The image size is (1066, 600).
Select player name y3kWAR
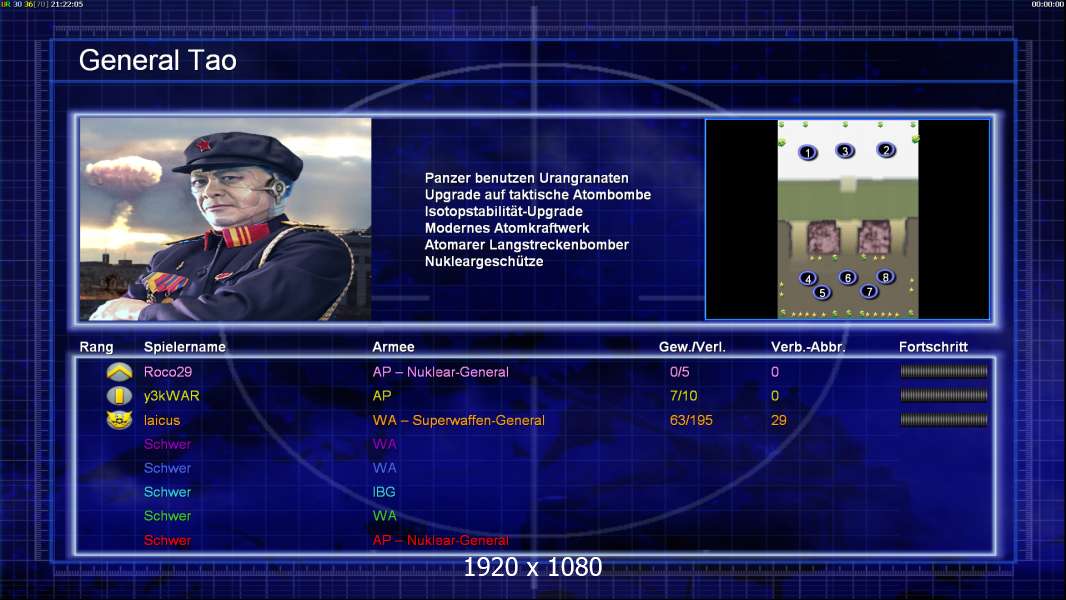click(171, 395)
